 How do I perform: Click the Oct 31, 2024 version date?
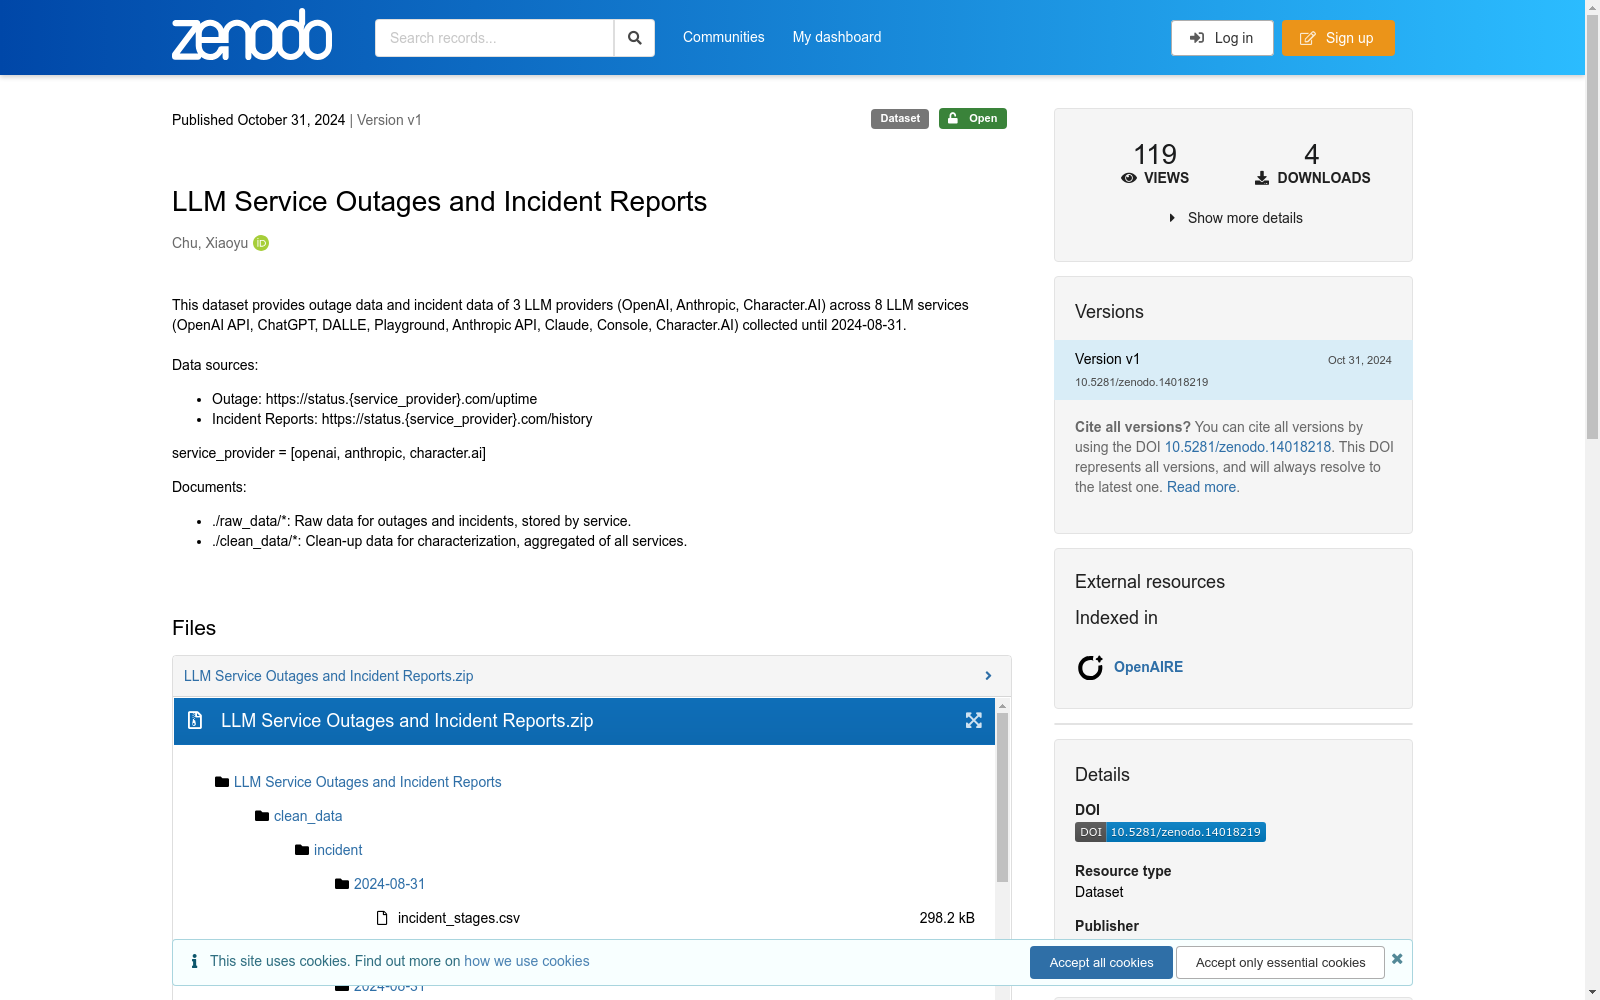click(x=1360, y=360)
